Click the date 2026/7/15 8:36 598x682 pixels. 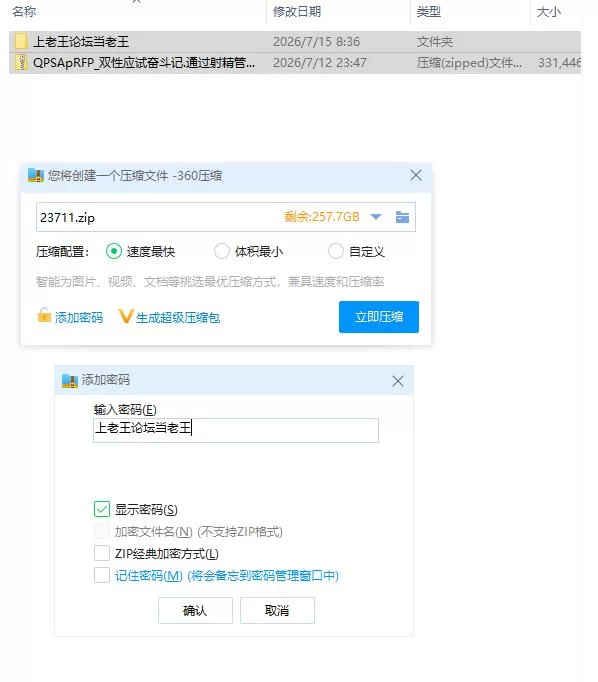click(x=316, y=42)
